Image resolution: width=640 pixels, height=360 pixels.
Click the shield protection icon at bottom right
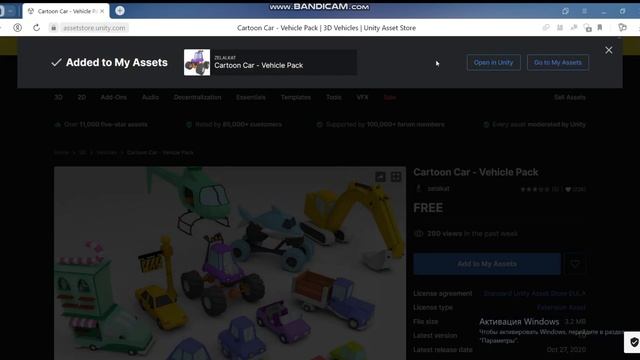(x=634, y=342)
